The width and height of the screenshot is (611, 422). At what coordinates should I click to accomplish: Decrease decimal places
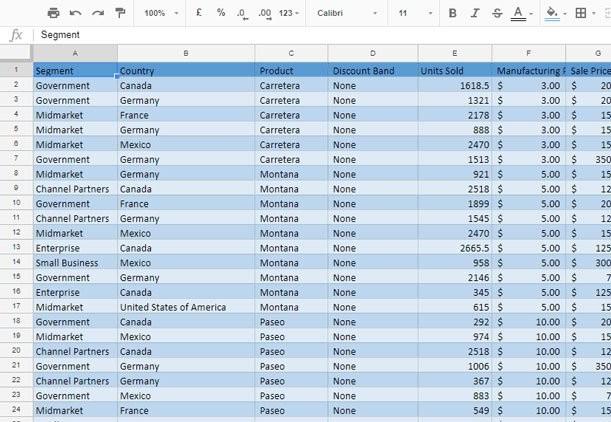[x=242, y=14]
